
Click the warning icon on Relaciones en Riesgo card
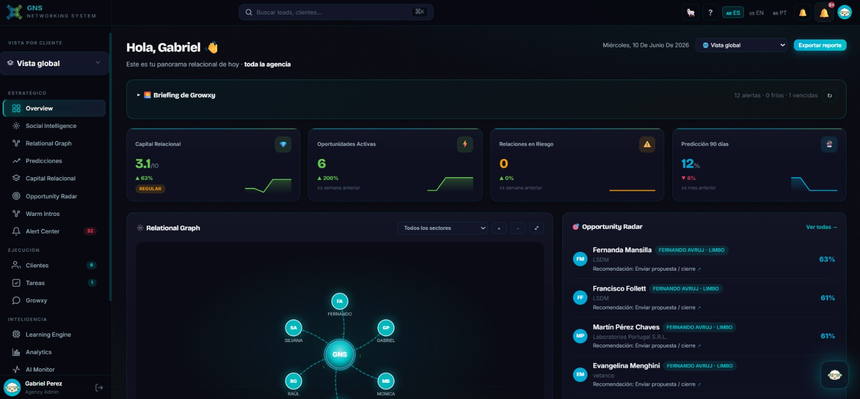click(x=647, y=144)
